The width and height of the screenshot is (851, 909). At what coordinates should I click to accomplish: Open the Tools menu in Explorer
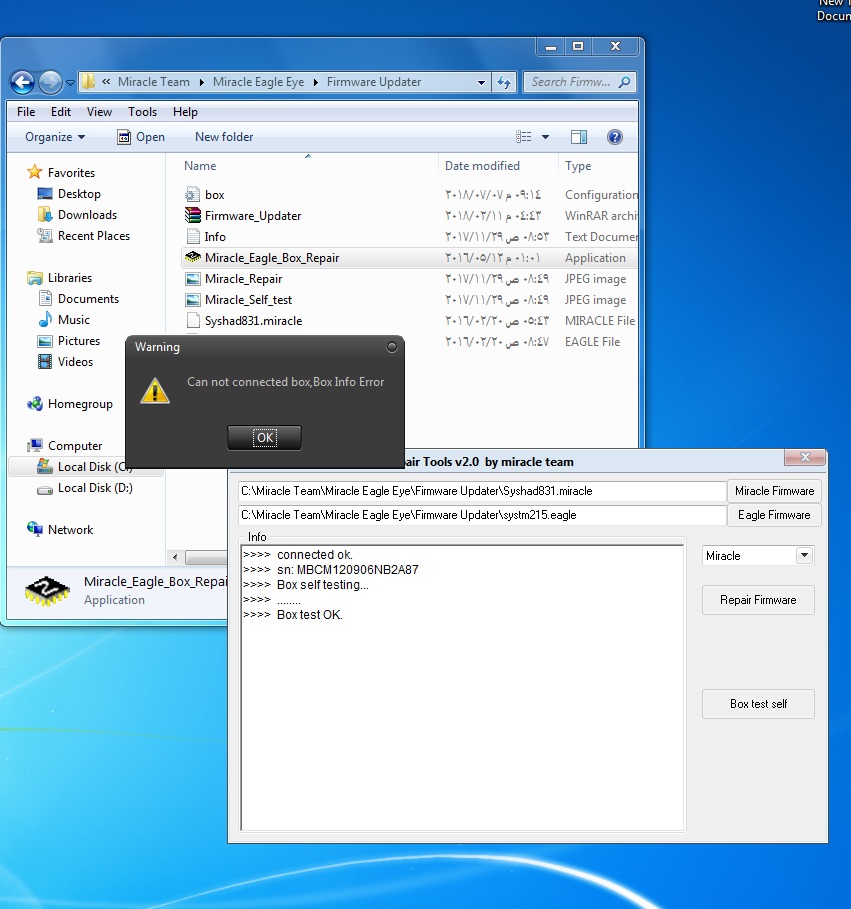(143, 112)
